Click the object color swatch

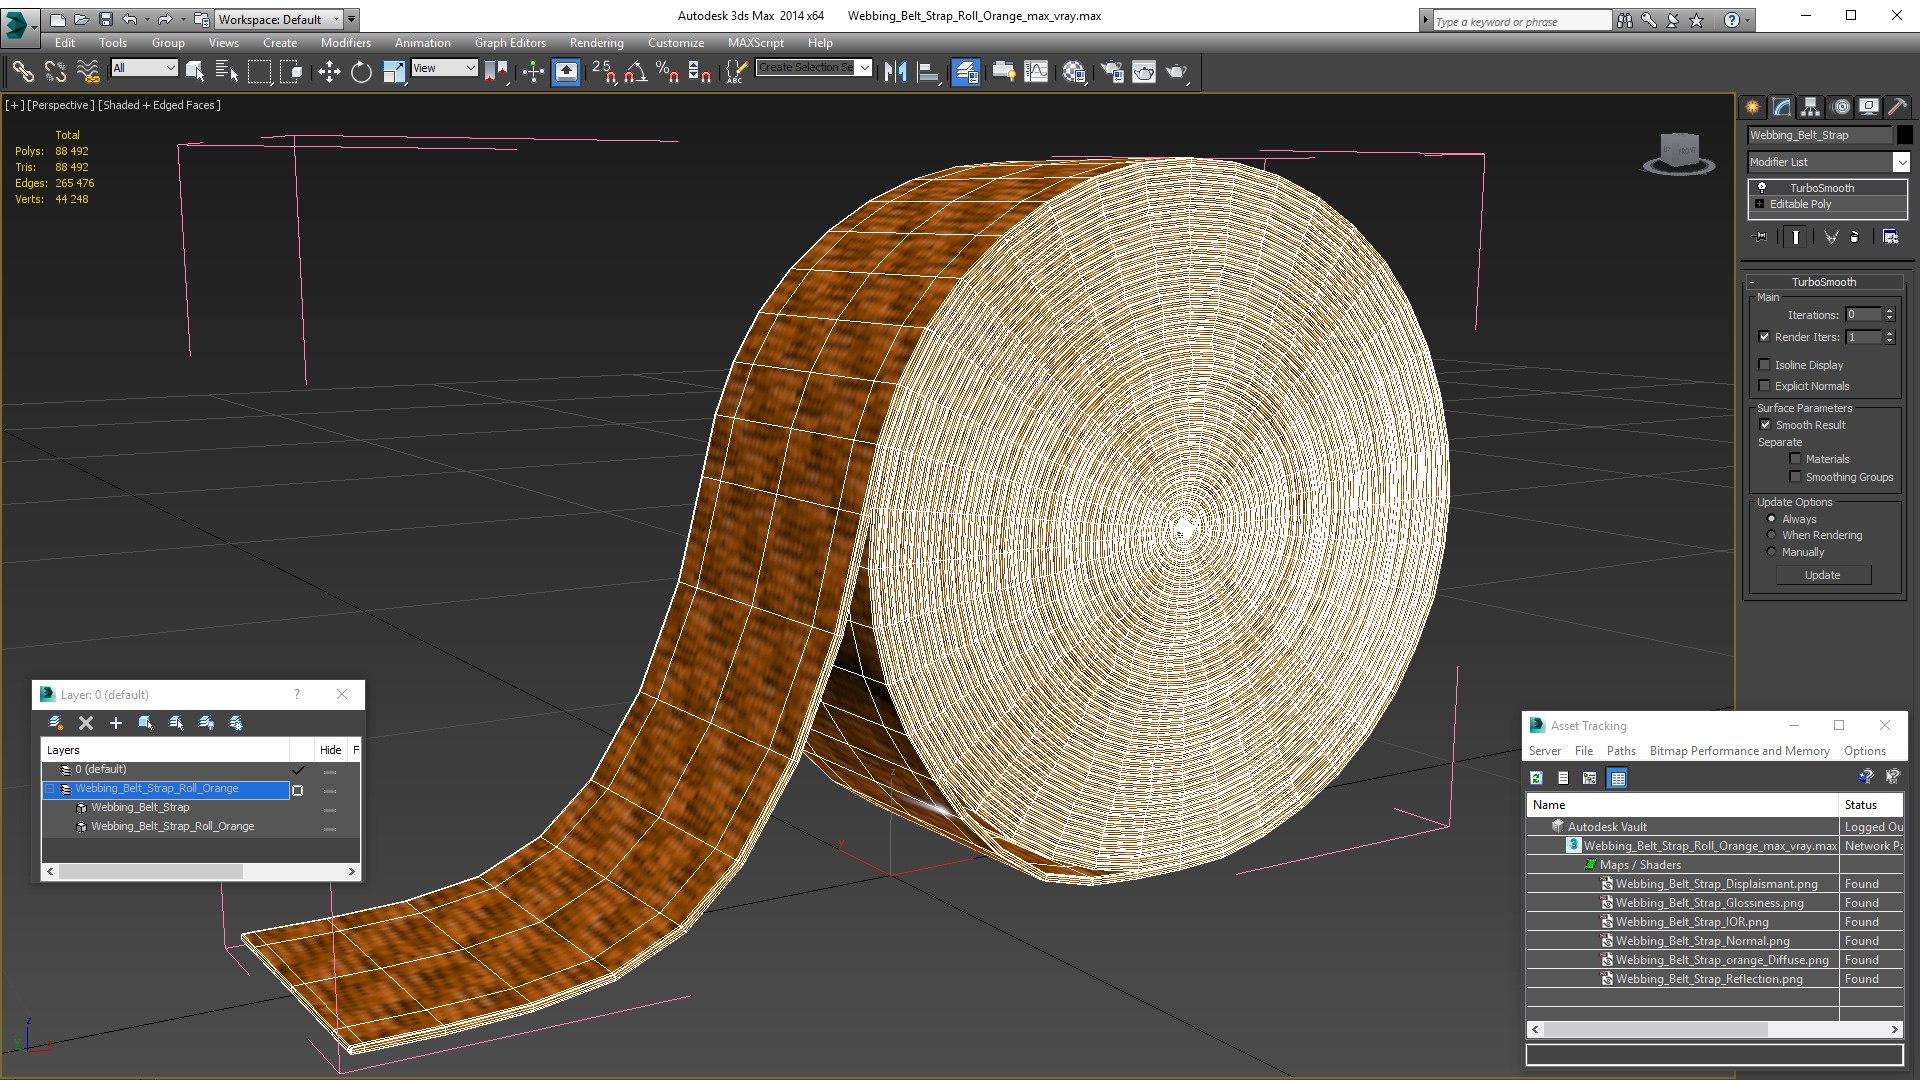point(1904,135)
